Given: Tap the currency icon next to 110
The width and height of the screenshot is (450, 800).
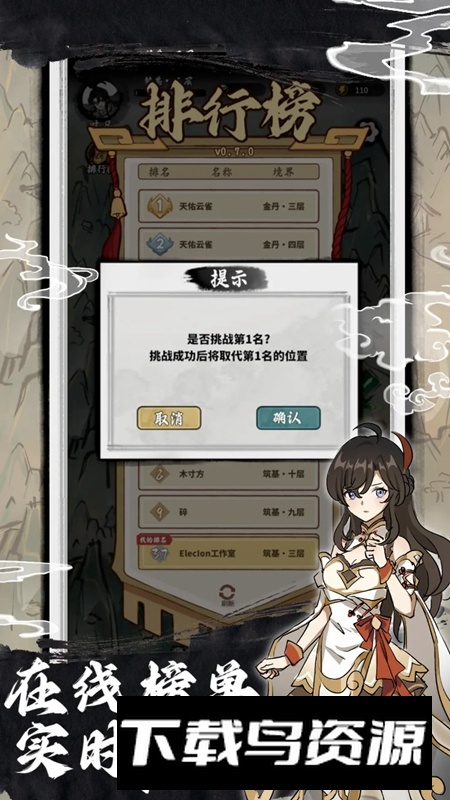Looking at the screenshot, I should coord(341,90).
